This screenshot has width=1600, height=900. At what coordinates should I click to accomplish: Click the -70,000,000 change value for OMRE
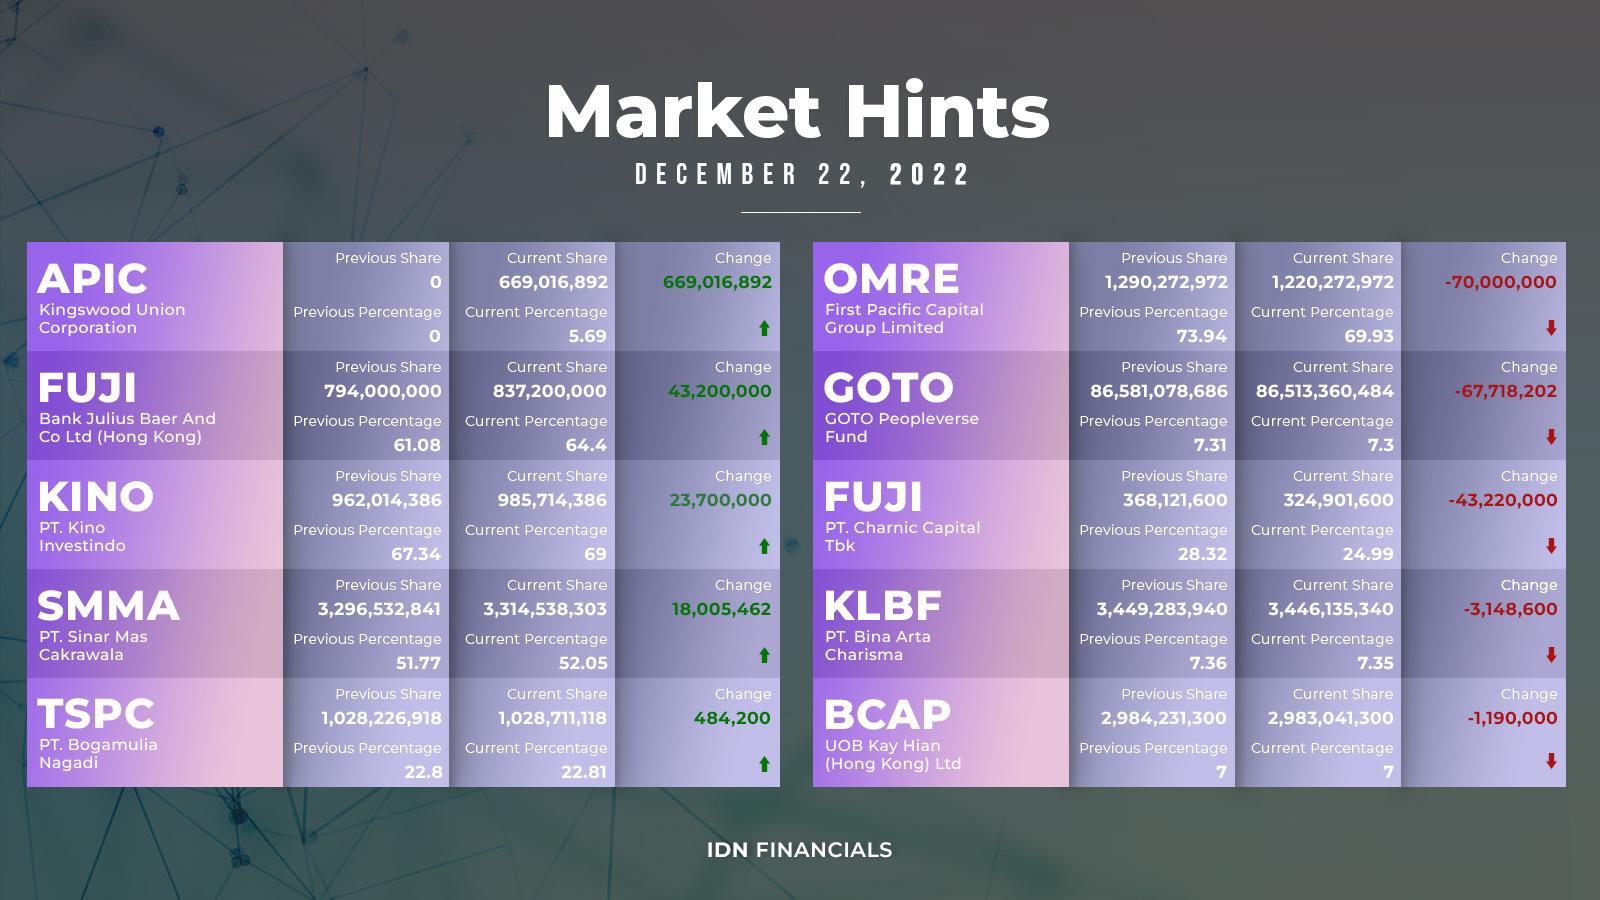[x=1500, y=282]
